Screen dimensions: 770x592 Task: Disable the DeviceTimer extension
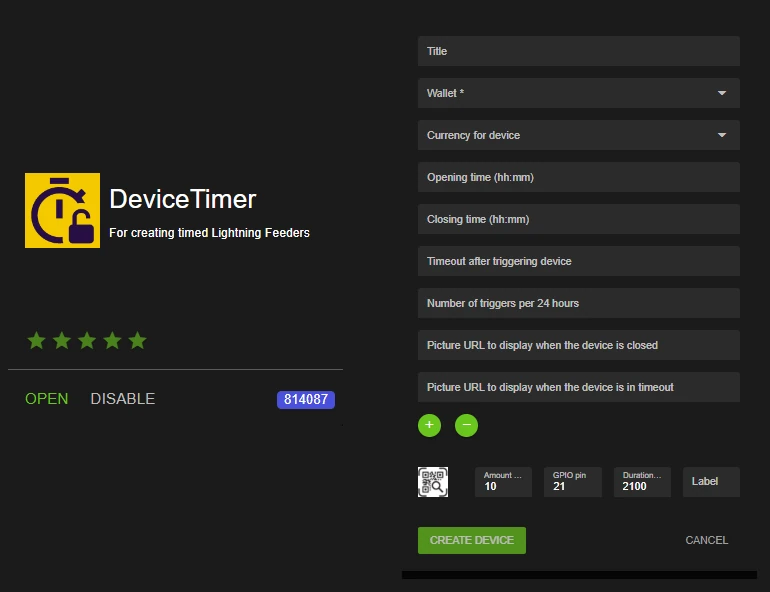(123, 399)
